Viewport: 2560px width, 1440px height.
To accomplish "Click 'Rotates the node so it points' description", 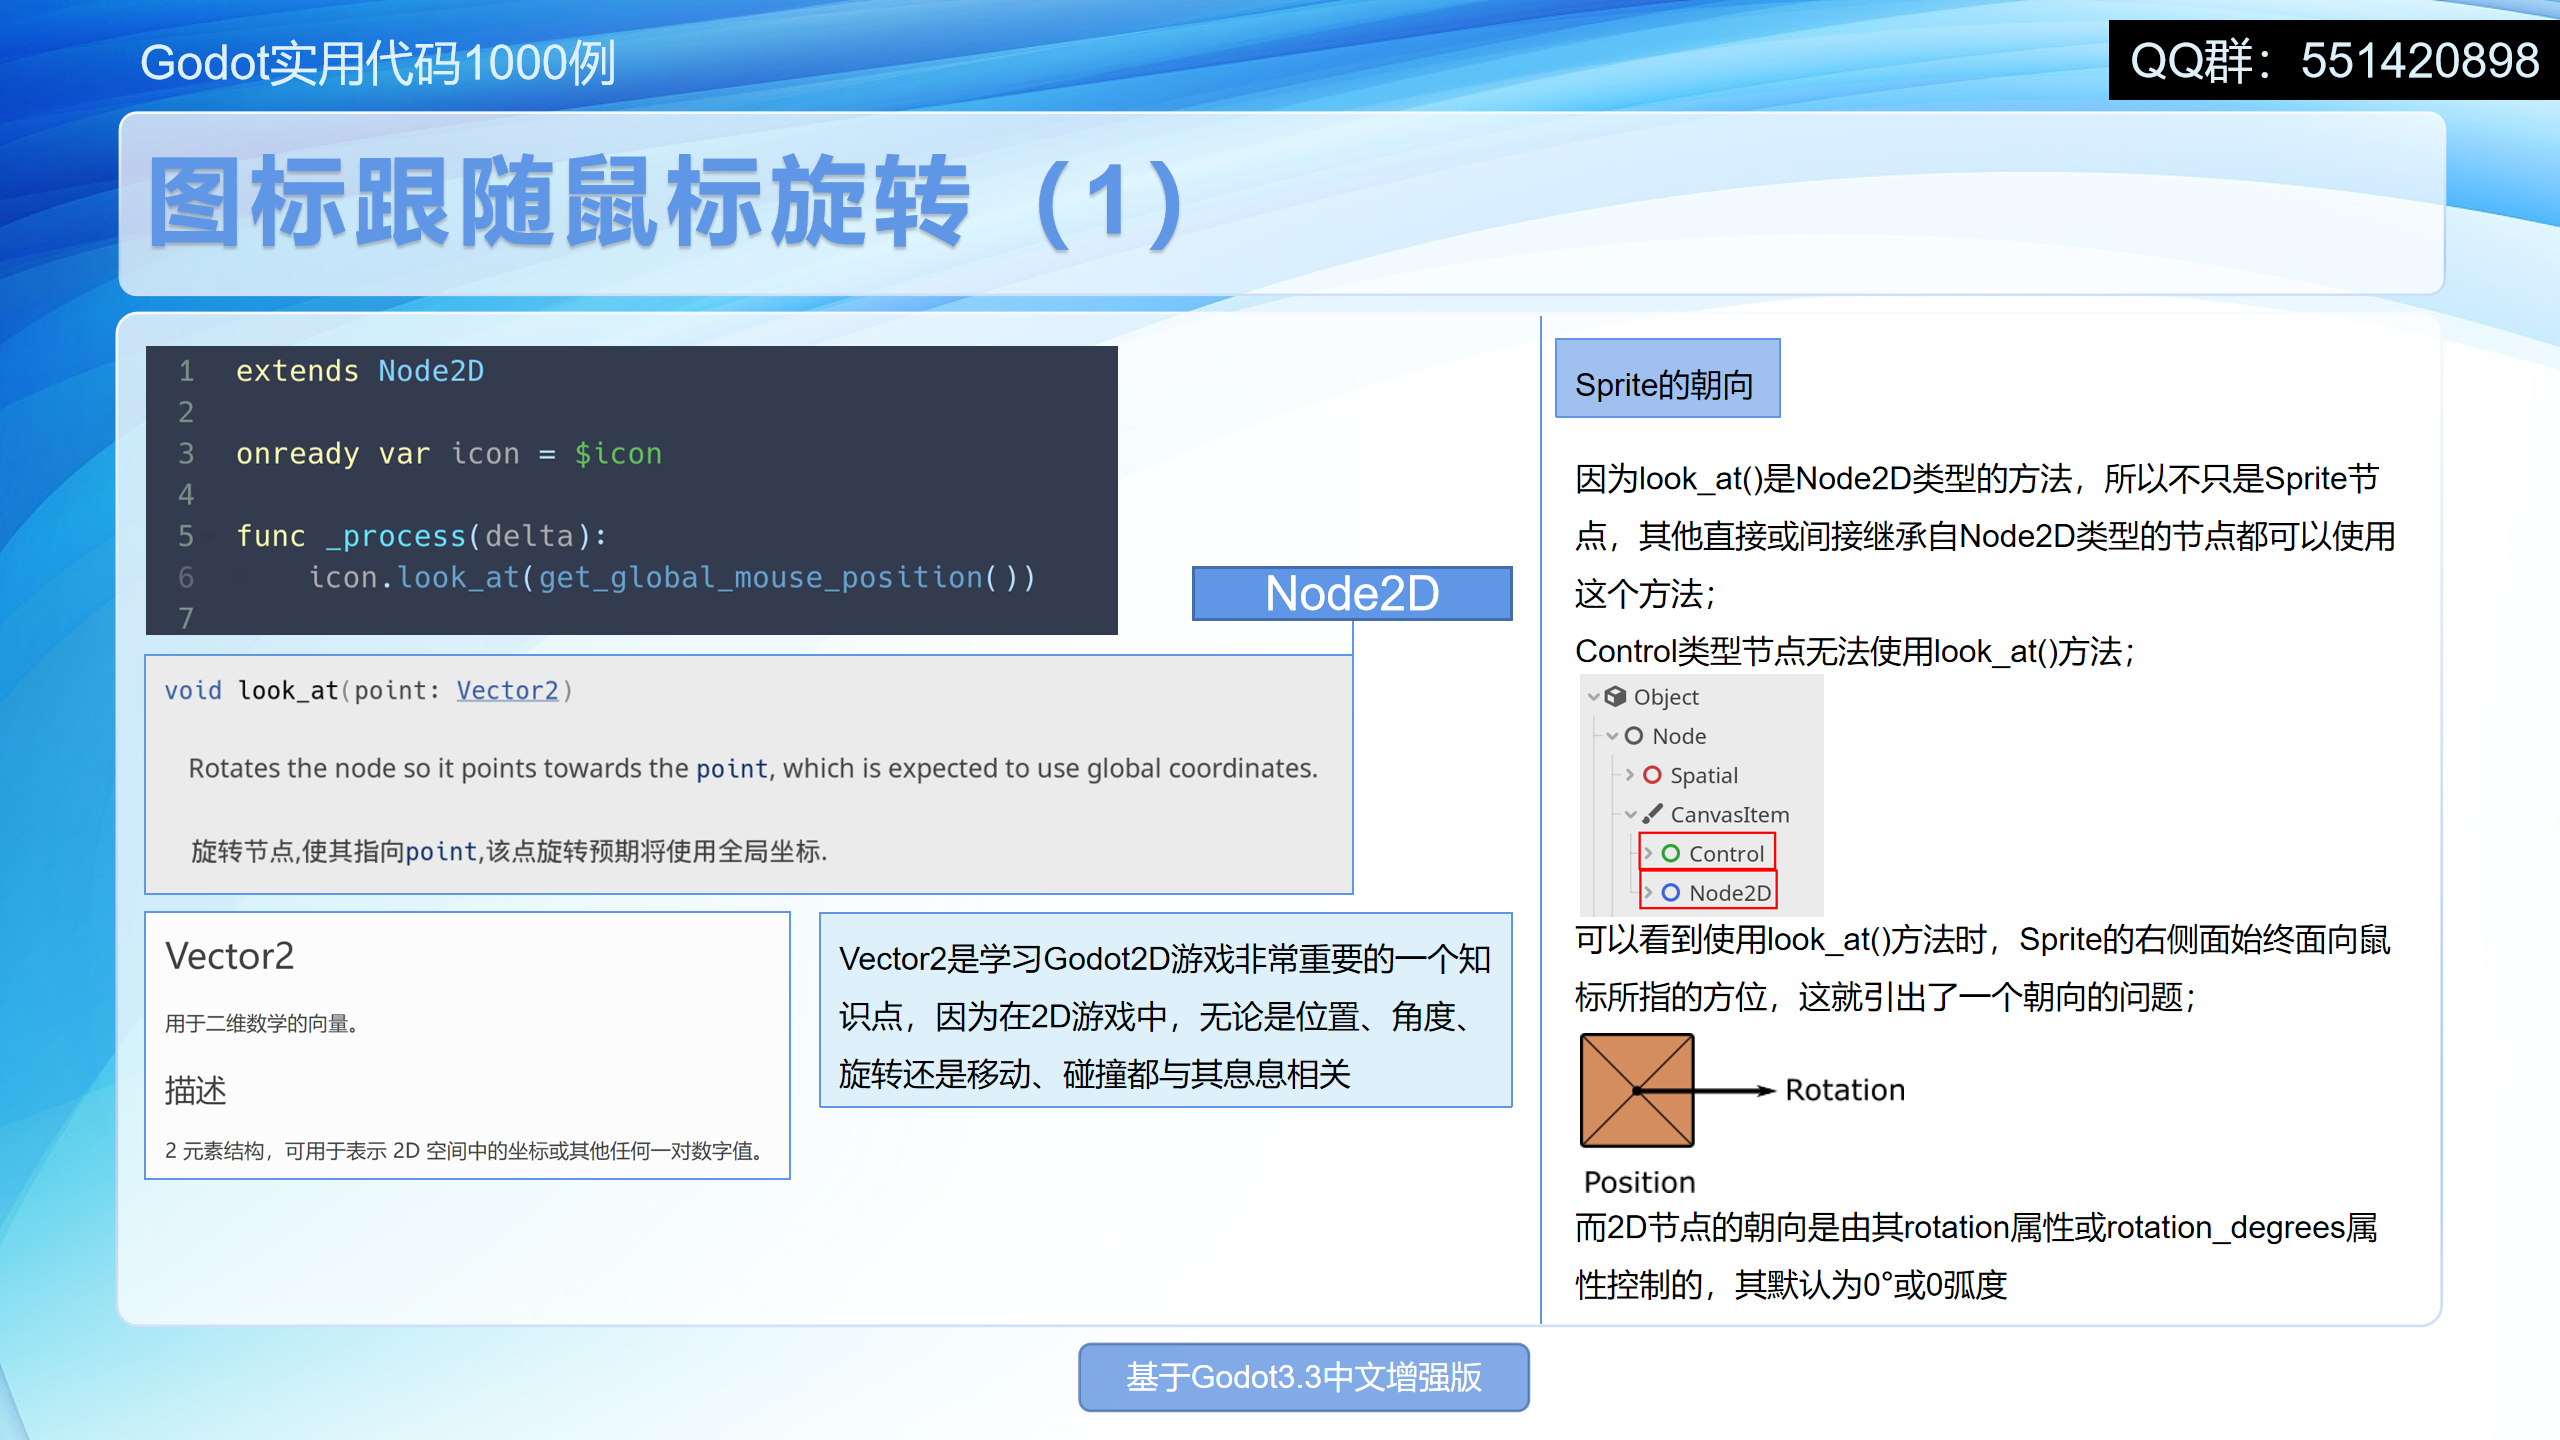I will pyautogui.click(x=753, y=768).
